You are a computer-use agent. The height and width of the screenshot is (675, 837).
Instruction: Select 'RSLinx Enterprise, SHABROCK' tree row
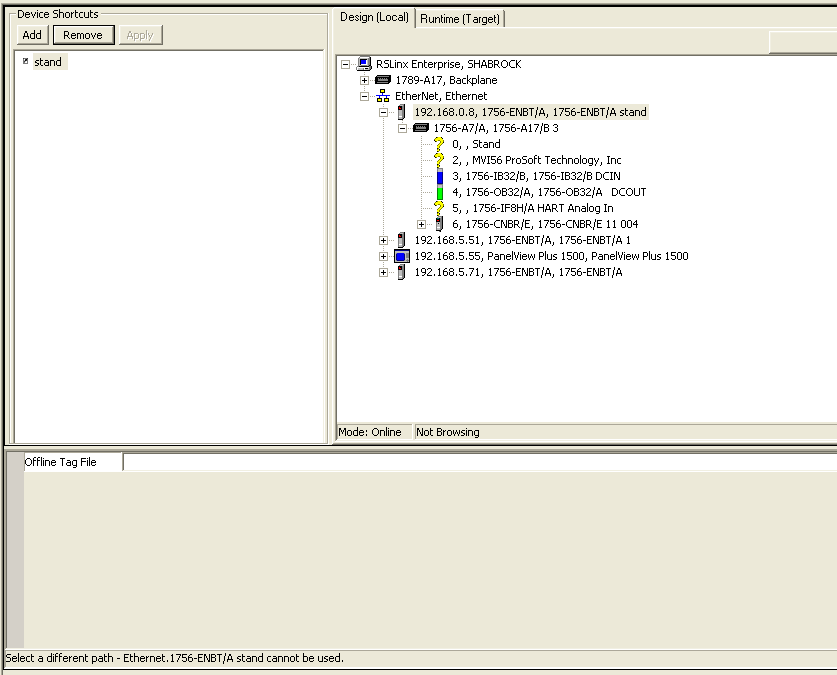click(x=448, y=64)
